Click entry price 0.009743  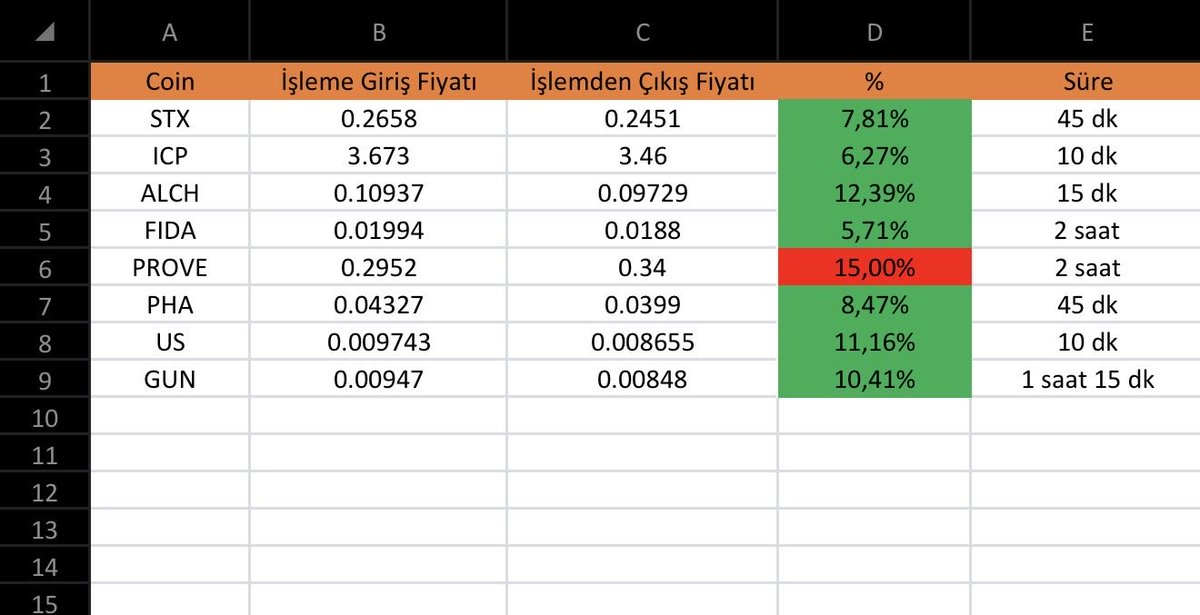tap(378, 342)
